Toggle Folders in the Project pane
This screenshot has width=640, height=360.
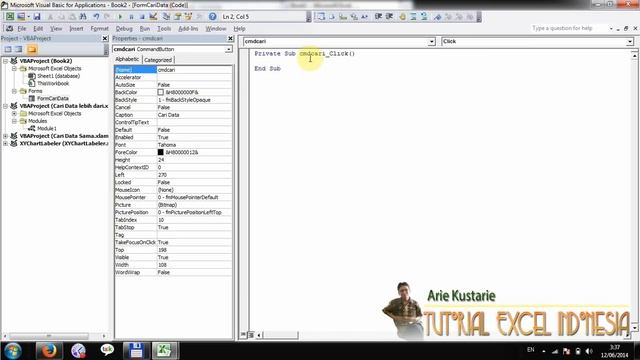(x=32, y=49)
